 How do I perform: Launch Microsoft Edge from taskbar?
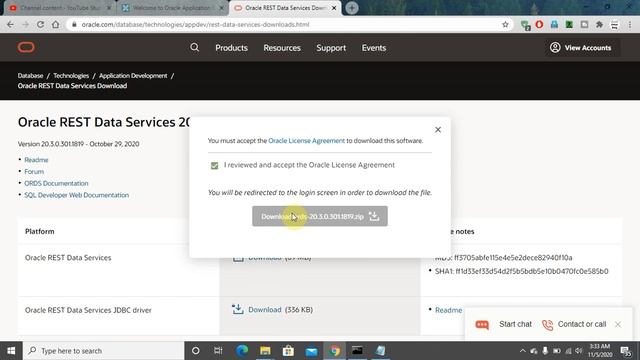click(x=242, y=351)
